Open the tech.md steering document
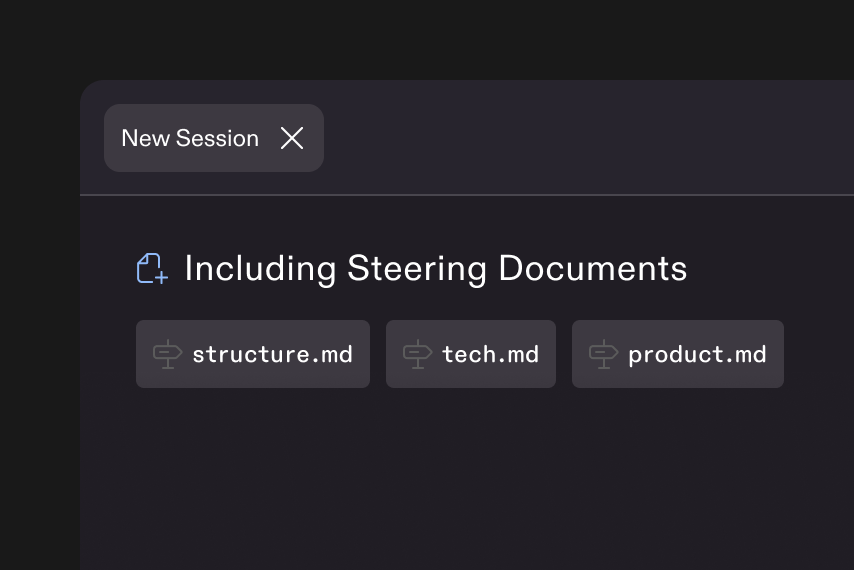 (470, 354)
